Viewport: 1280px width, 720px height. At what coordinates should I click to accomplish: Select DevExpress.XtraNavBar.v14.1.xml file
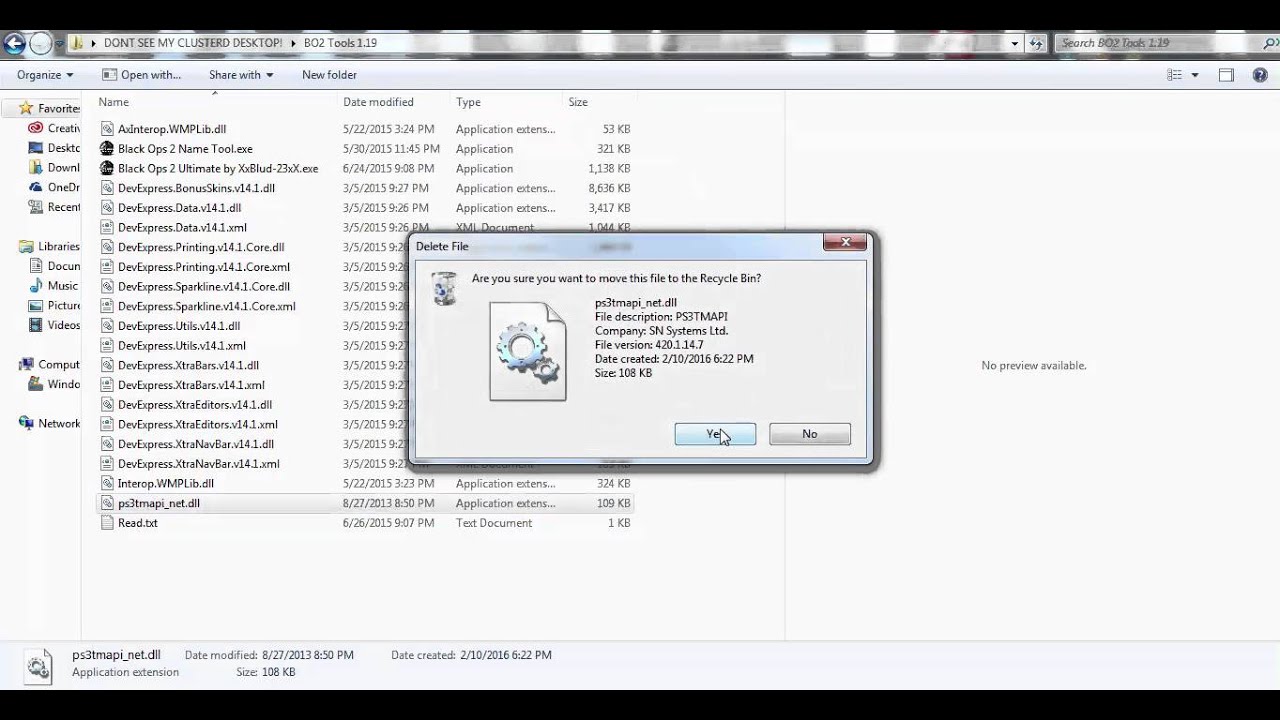[199, 464]
